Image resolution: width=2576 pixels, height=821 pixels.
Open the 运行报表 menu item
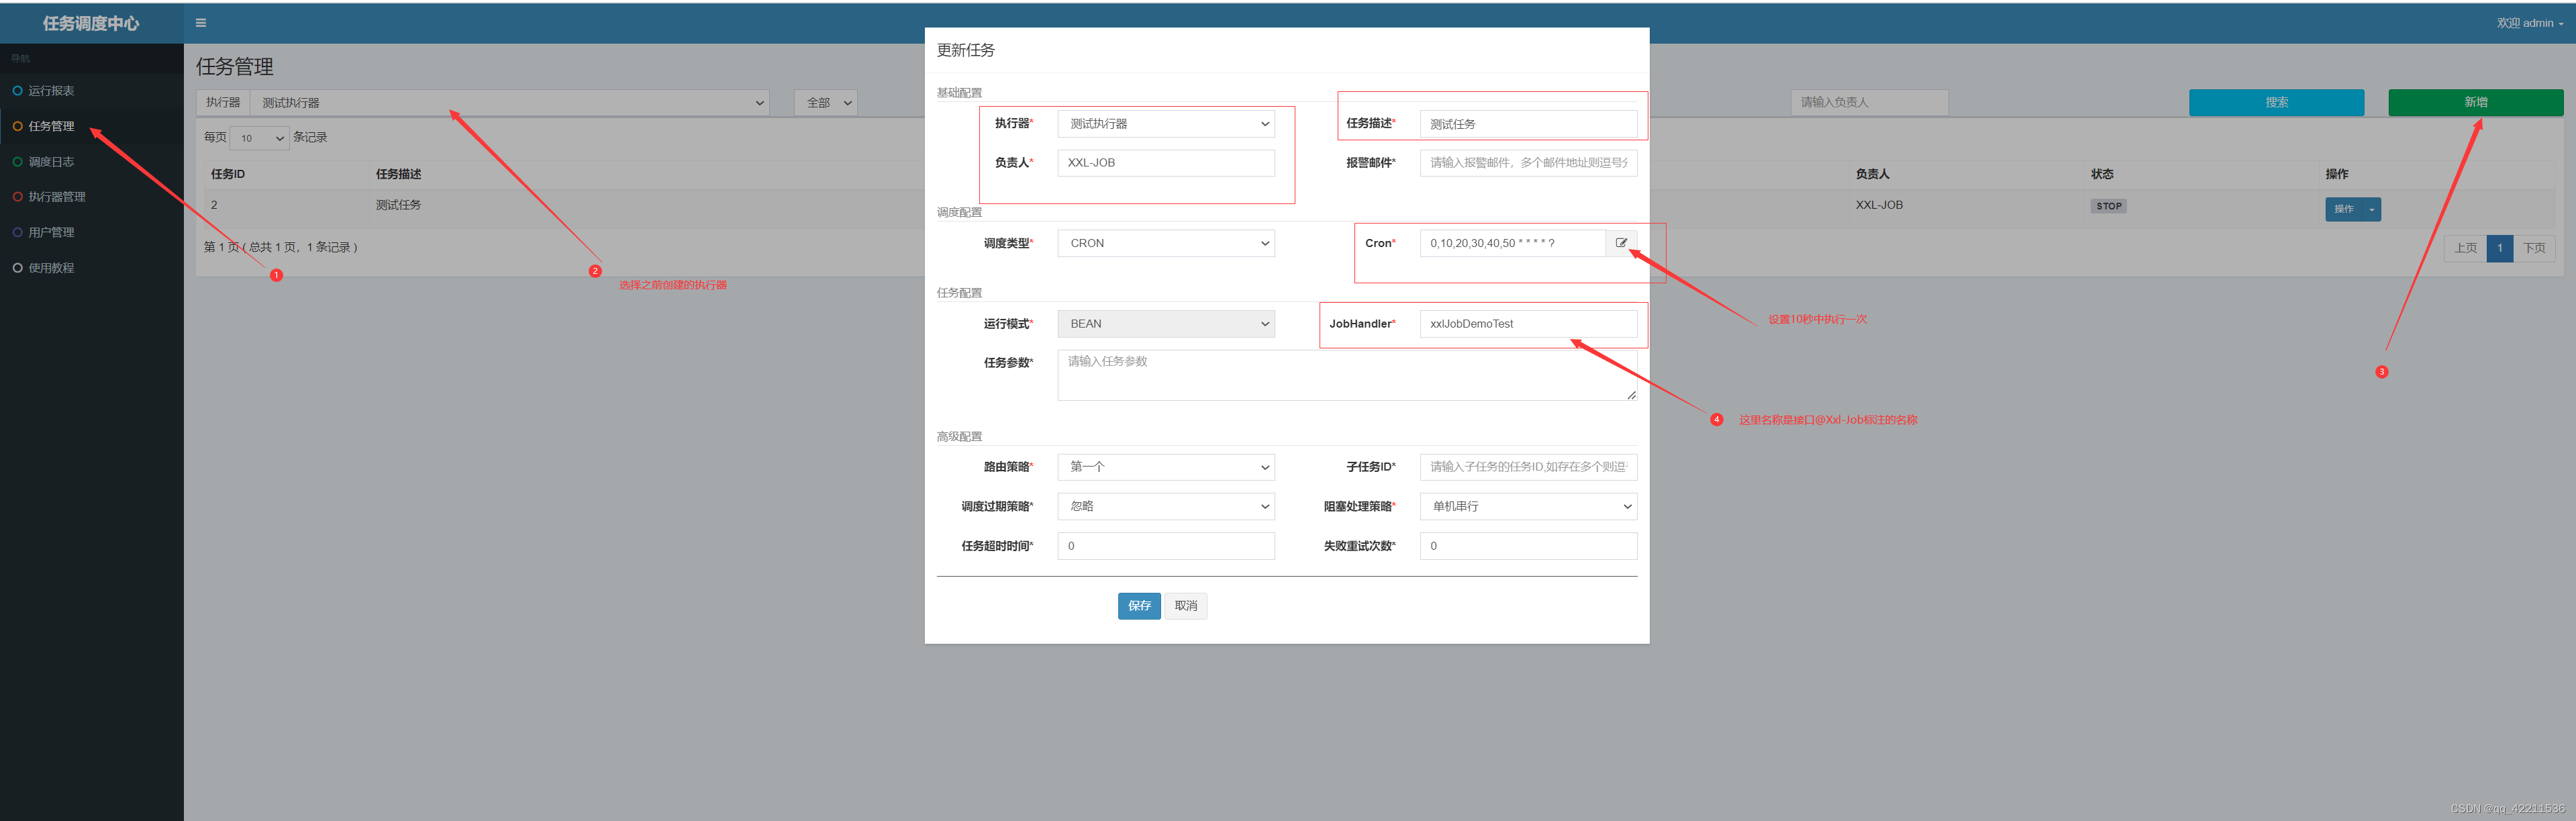92,91
